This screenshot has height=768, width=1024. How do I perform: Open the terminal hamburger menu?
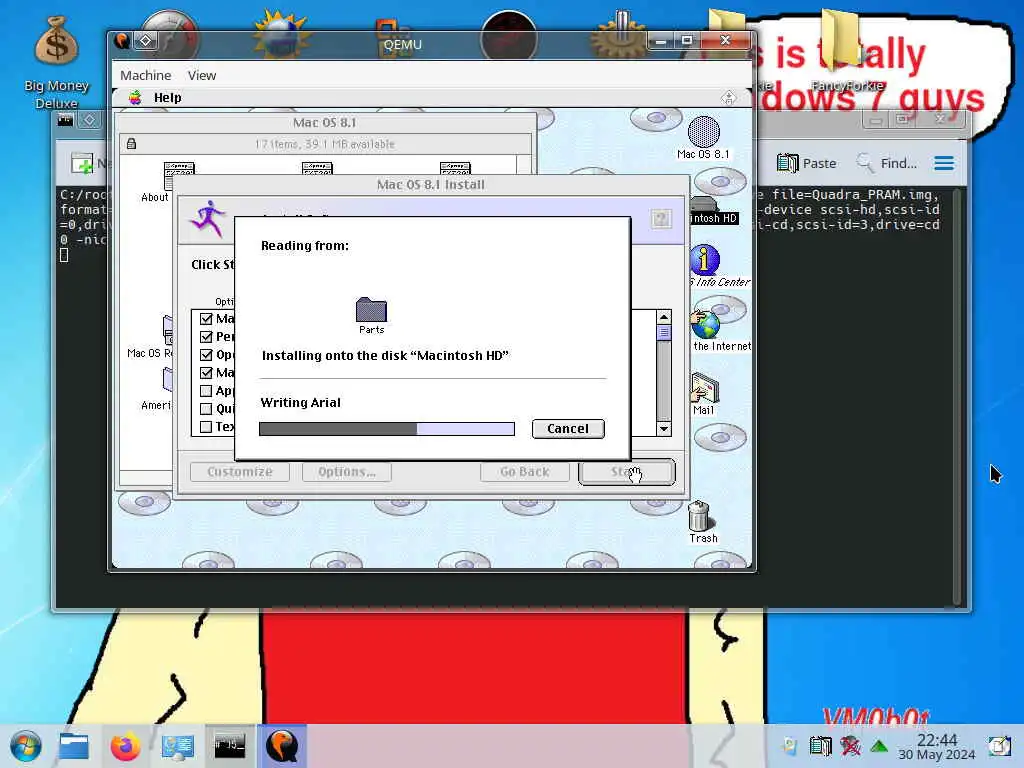[944, 163]
